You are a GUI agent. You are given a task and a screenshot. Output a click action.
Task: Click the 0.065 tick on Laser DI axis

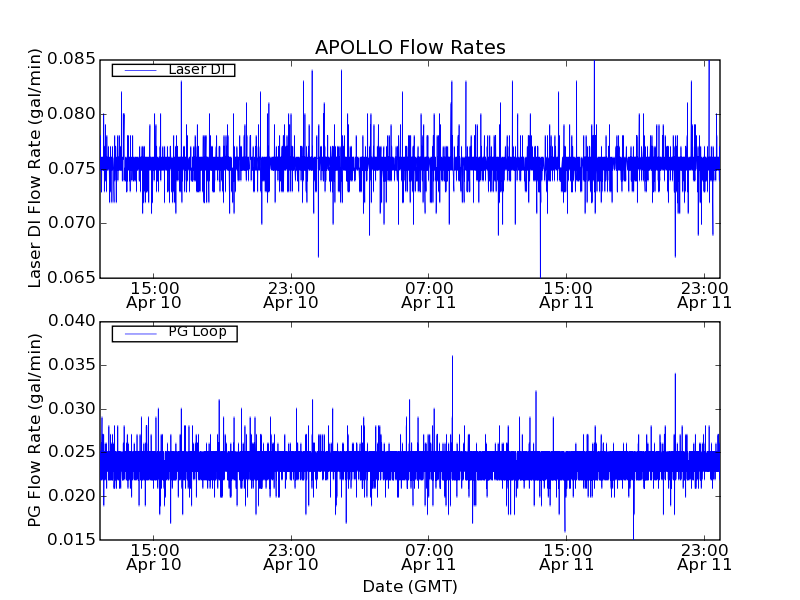[x=71, y=278]
